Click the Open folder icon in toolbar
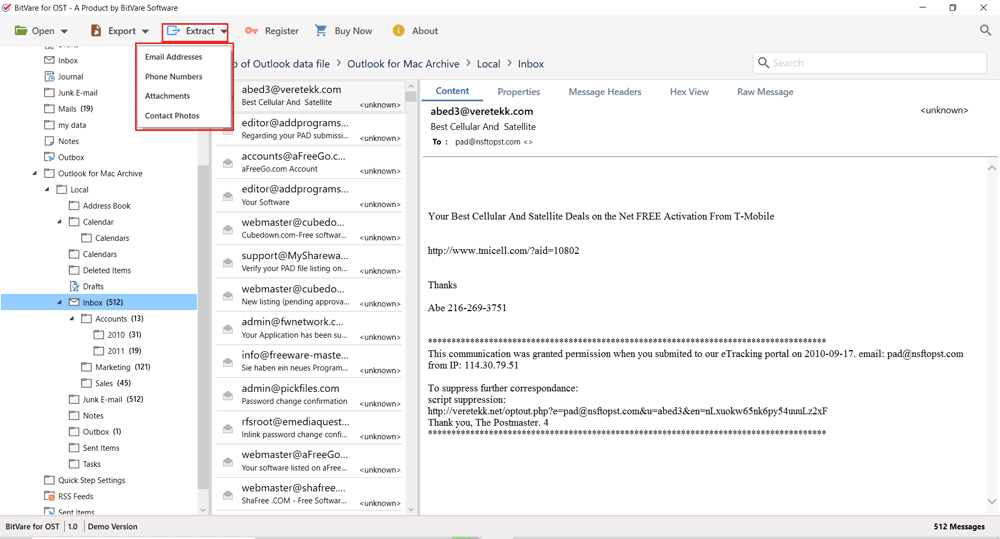 point(21,31)
